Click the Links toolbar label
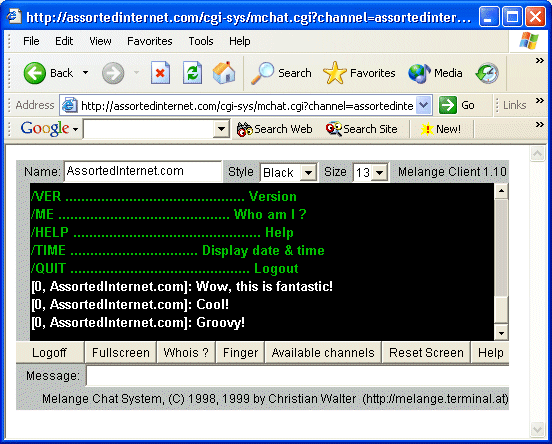Viewport: 552px width, 444px height. click(514, 105)
